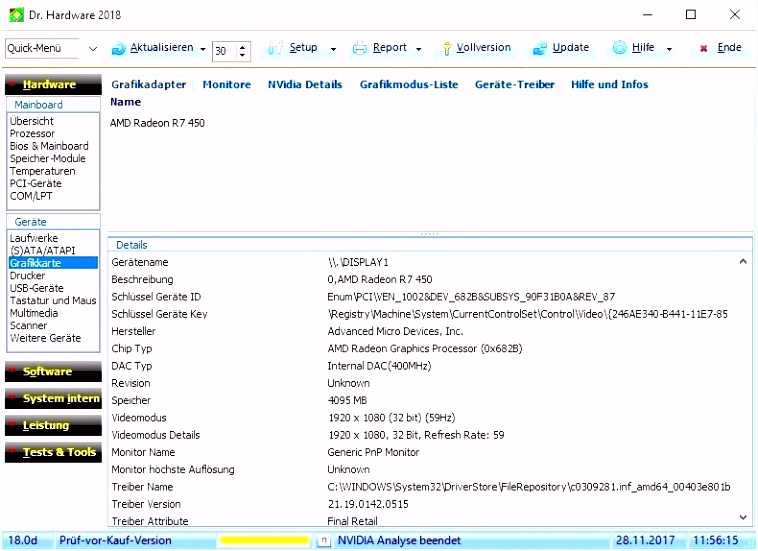Select Scanner entry
This screenshot has width=758, height=551.
(29, 326)
